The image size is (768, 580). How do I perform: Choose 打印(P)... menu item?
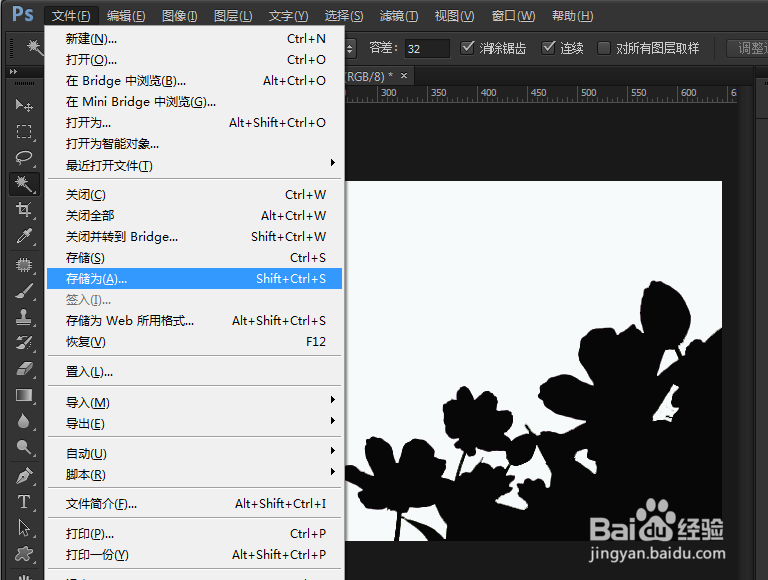pos(194,533)
